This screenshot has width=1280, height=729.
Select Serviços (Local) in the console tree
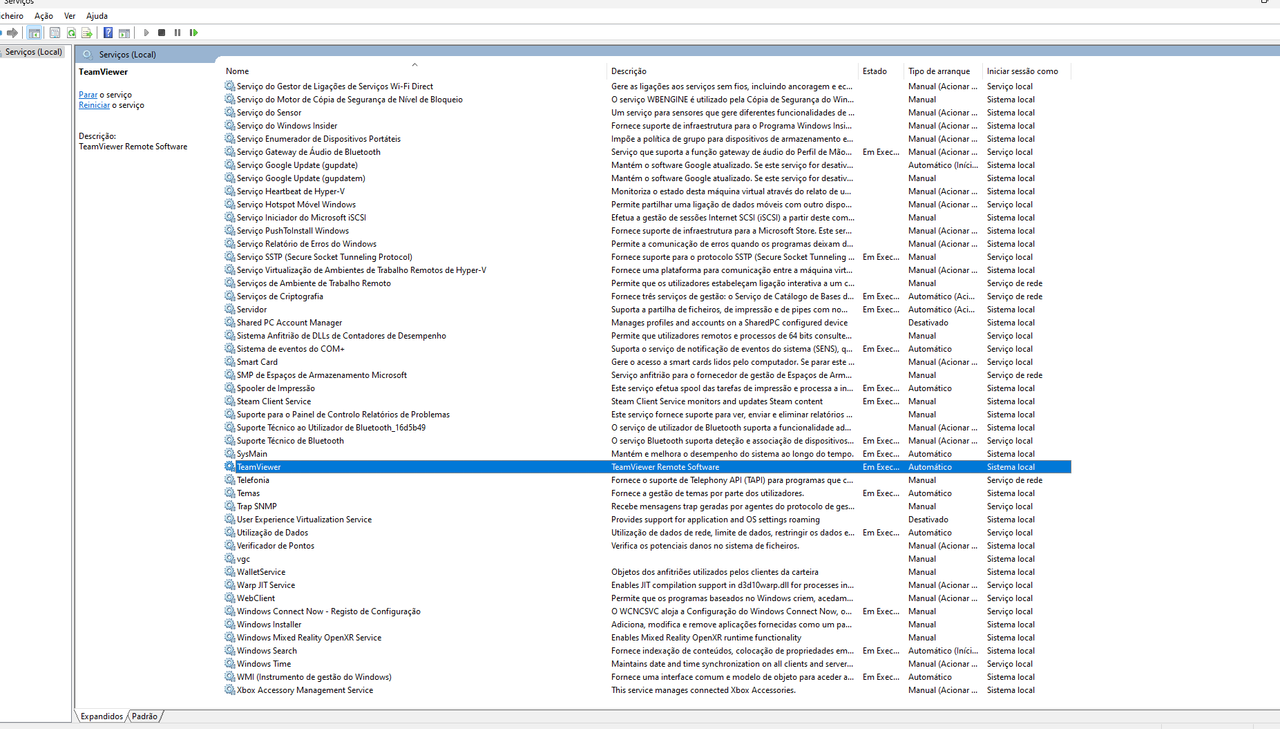[33, 52]
